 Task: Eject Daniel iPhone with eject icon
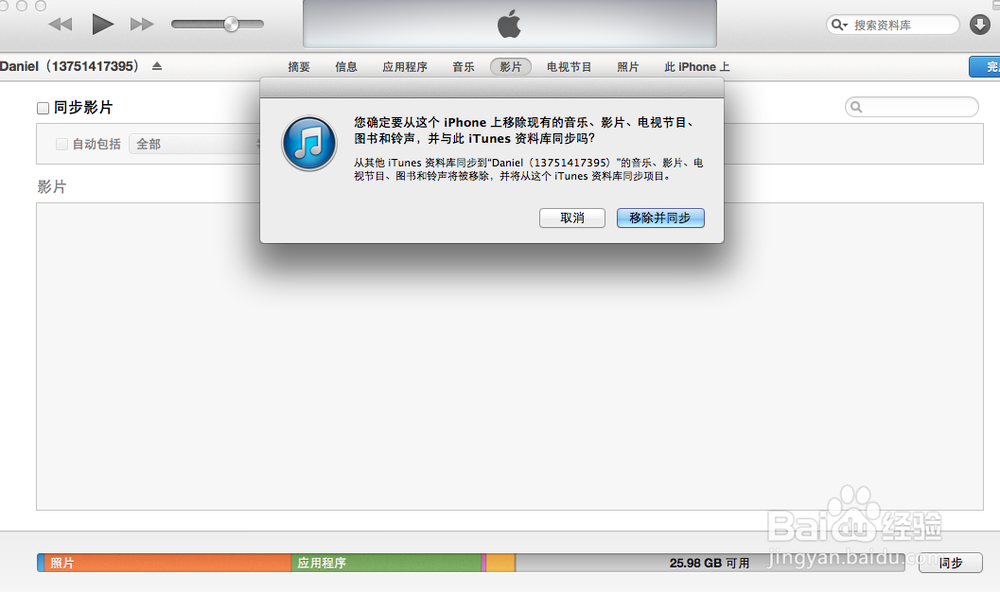[157, 66]
